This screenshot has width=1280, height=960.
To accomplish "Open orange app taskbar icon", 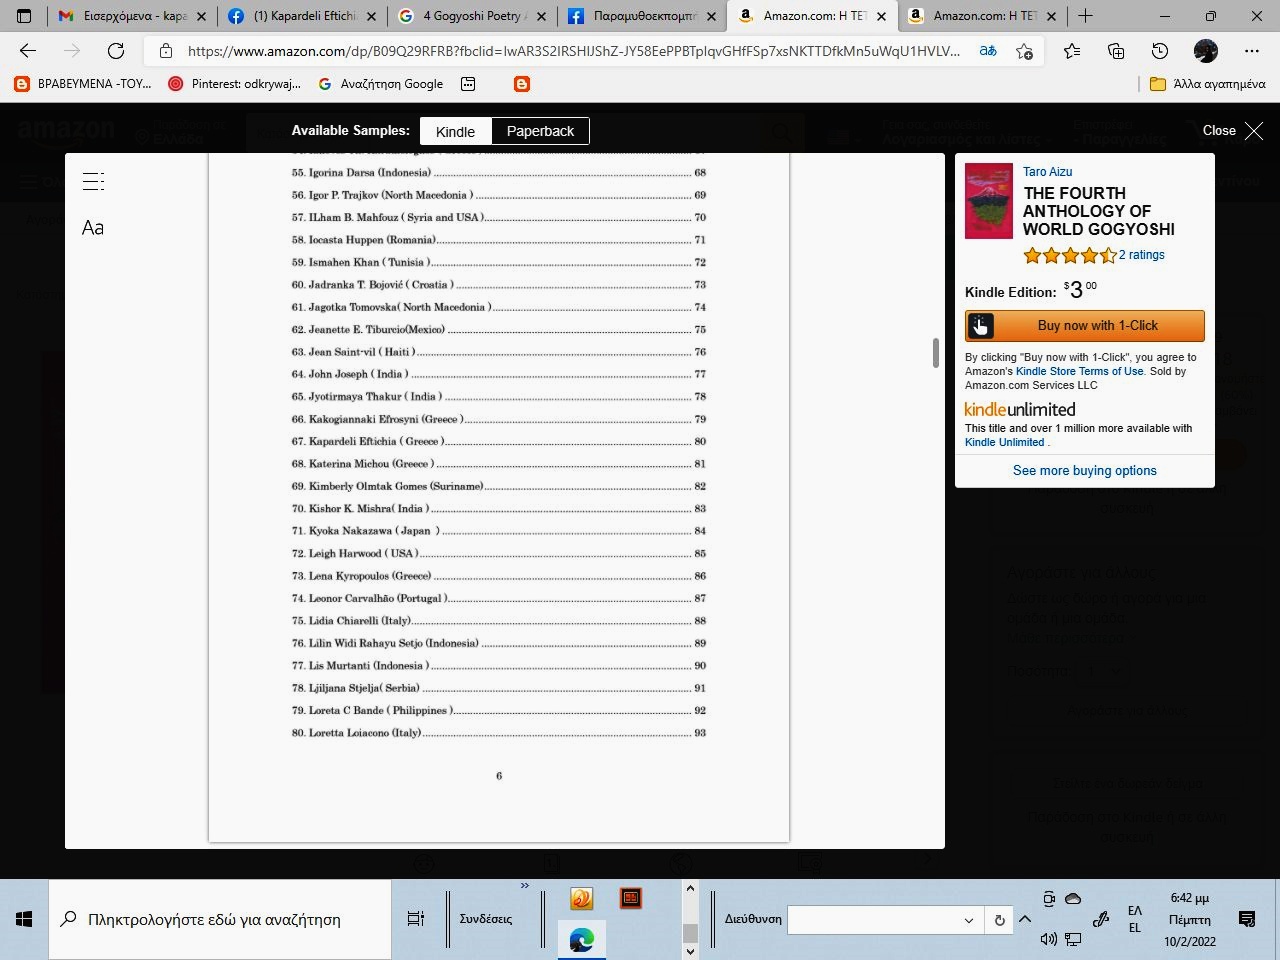I will point(582,899).
